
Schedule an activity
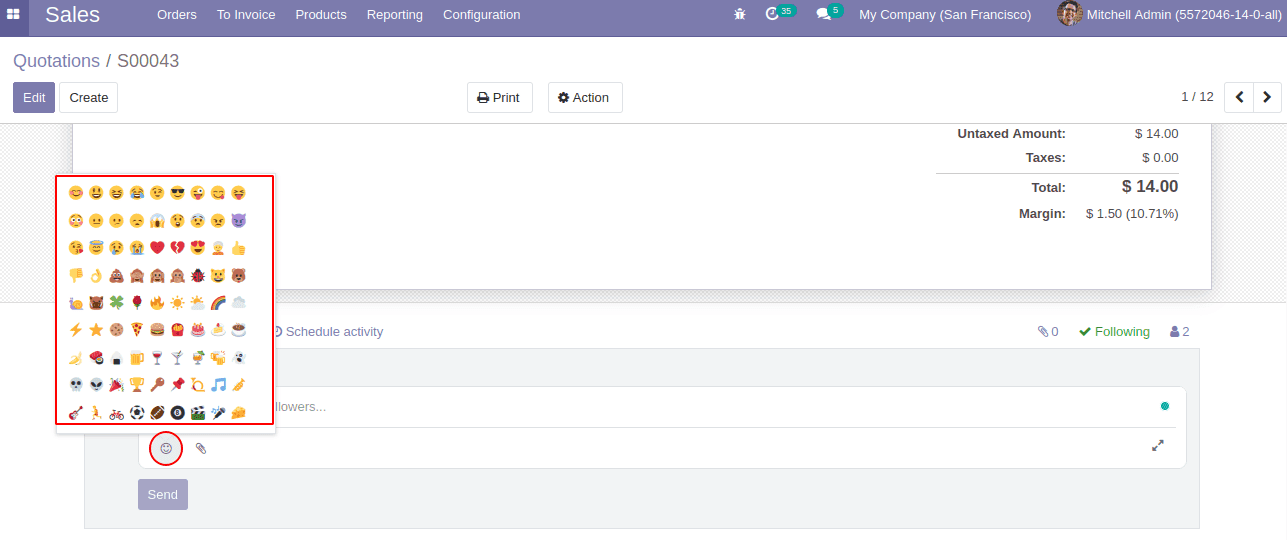coord(328,331)
